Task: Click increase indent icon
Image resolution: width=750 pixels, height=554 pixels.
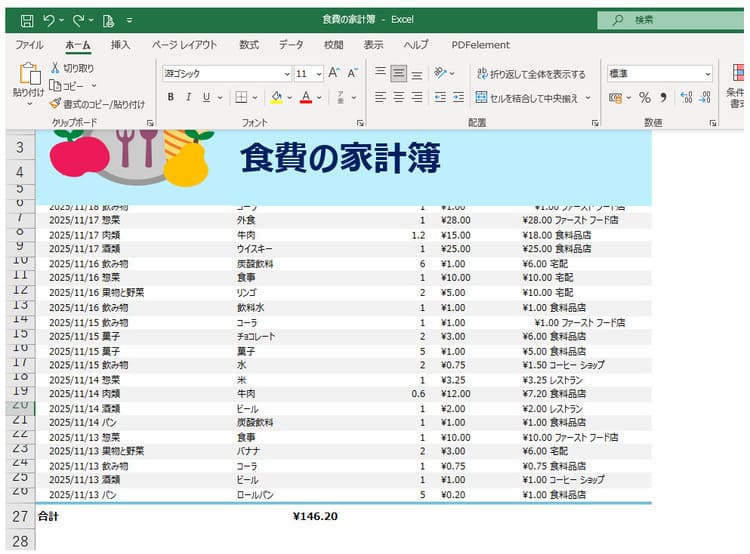Action: point(458,98)
